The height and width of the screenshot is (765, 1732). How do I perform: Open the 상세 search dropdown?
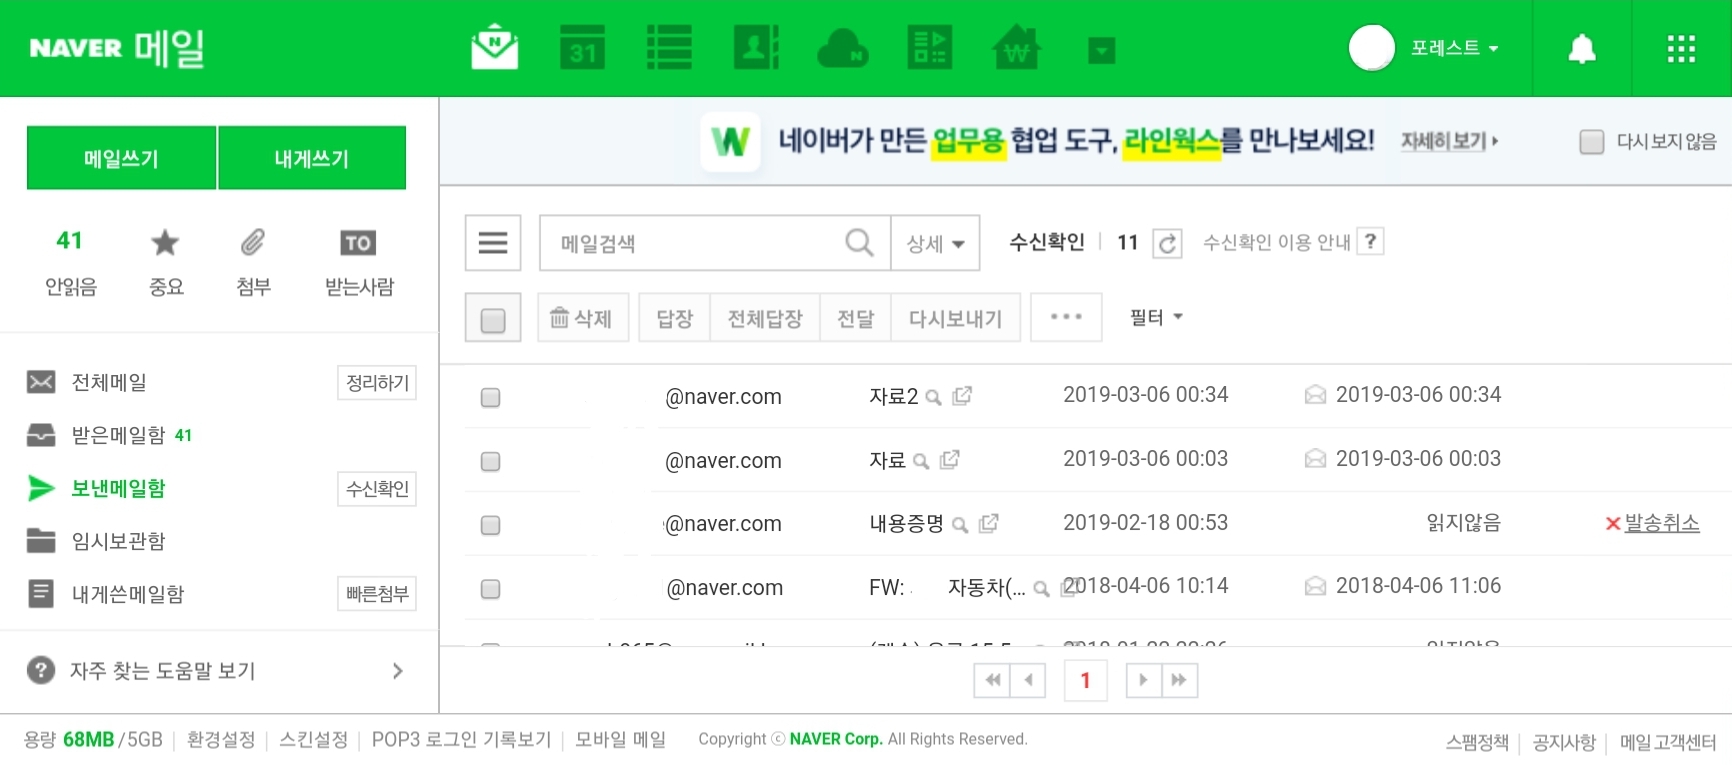(935, 243)
